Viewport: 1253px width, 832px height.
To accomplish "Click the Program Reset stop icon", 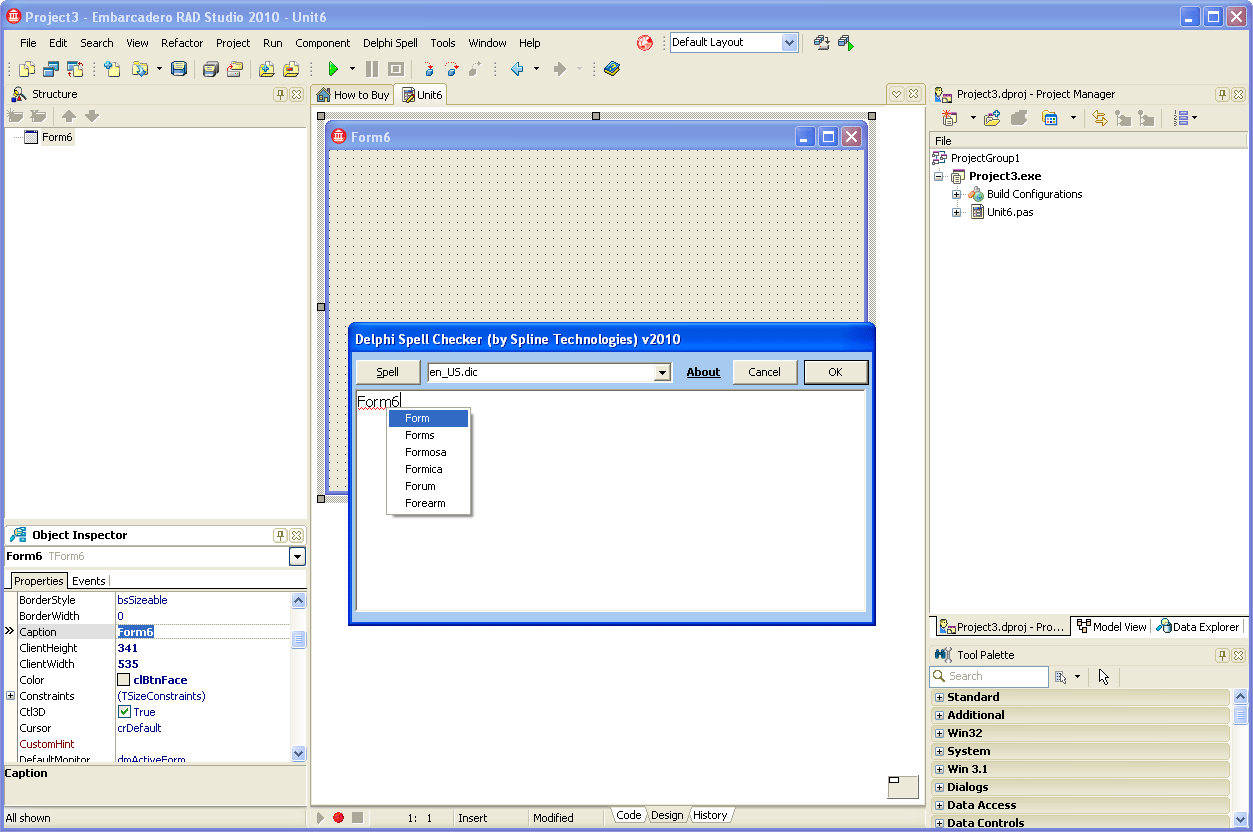I will pos(396,69).
